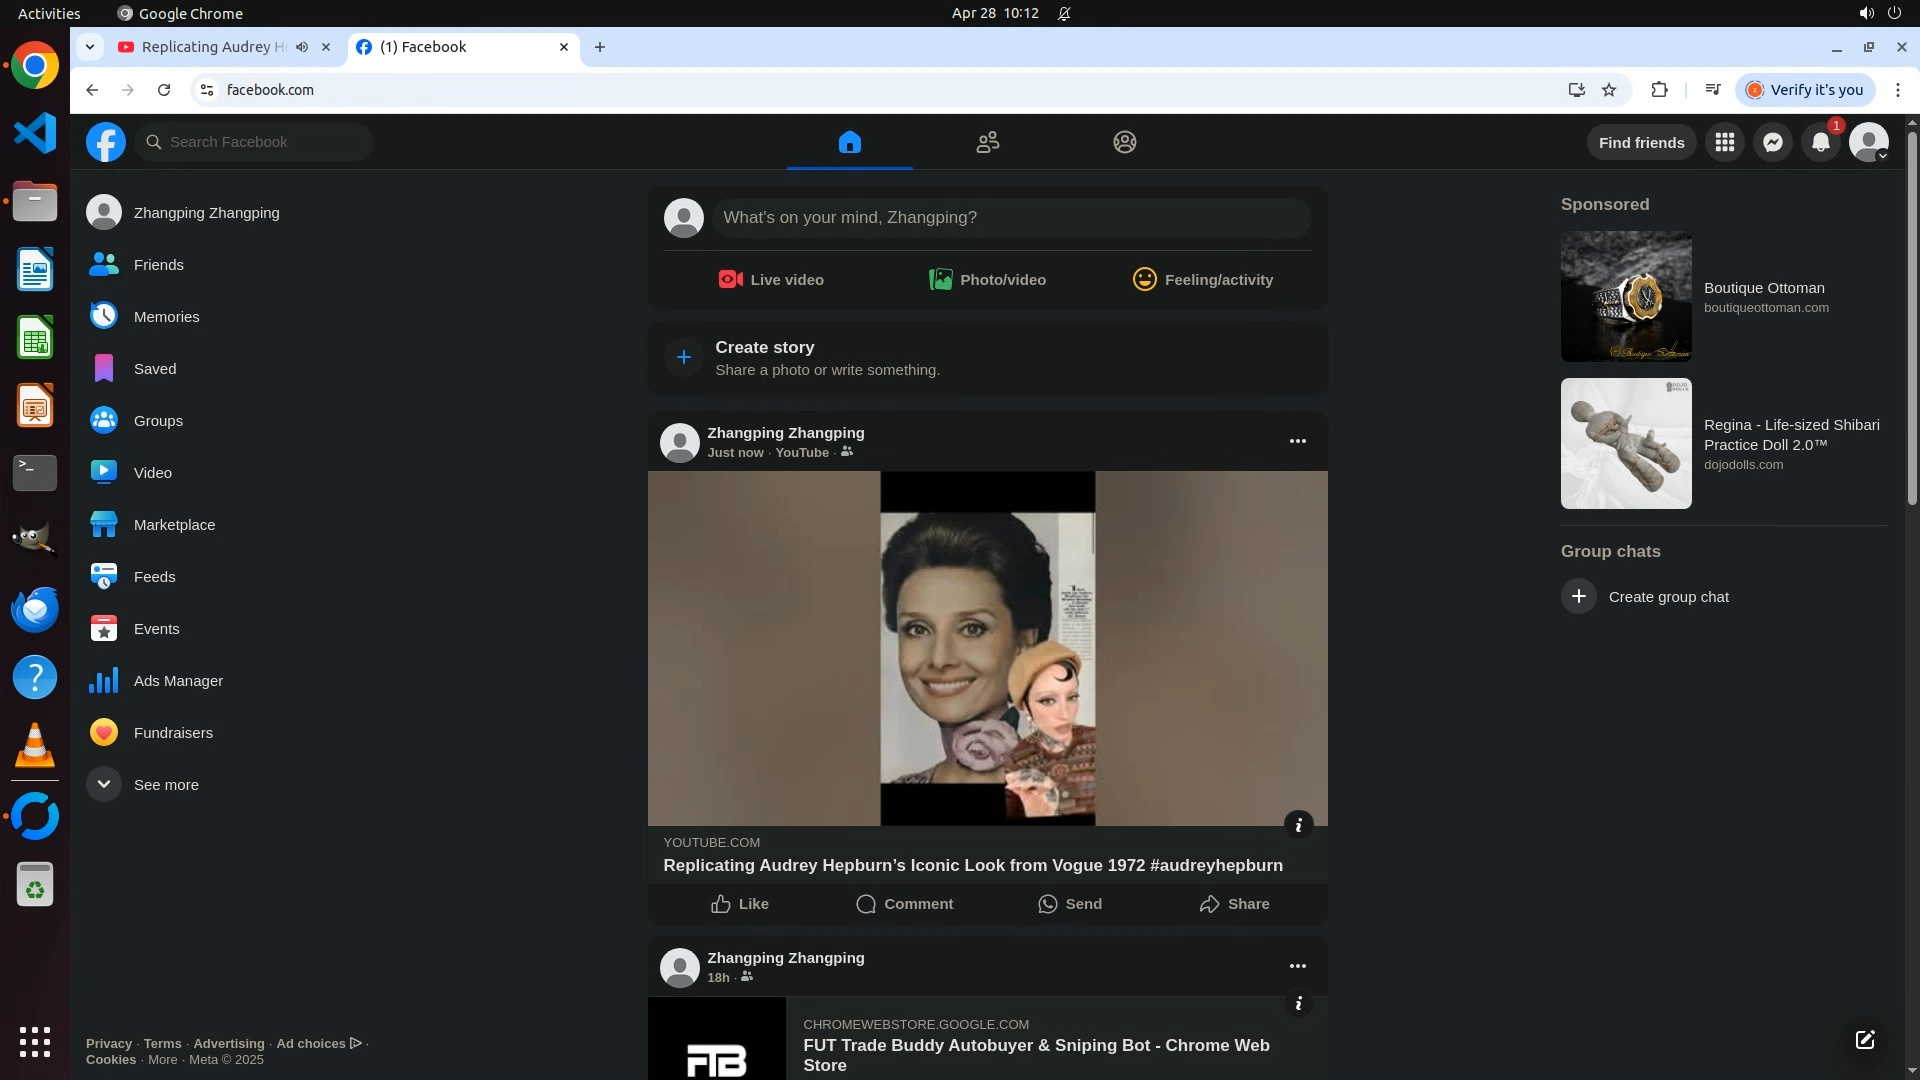Like the Audrey Hepburn post
Screen dimensions: 1920x1080
(x=740, y=904)
